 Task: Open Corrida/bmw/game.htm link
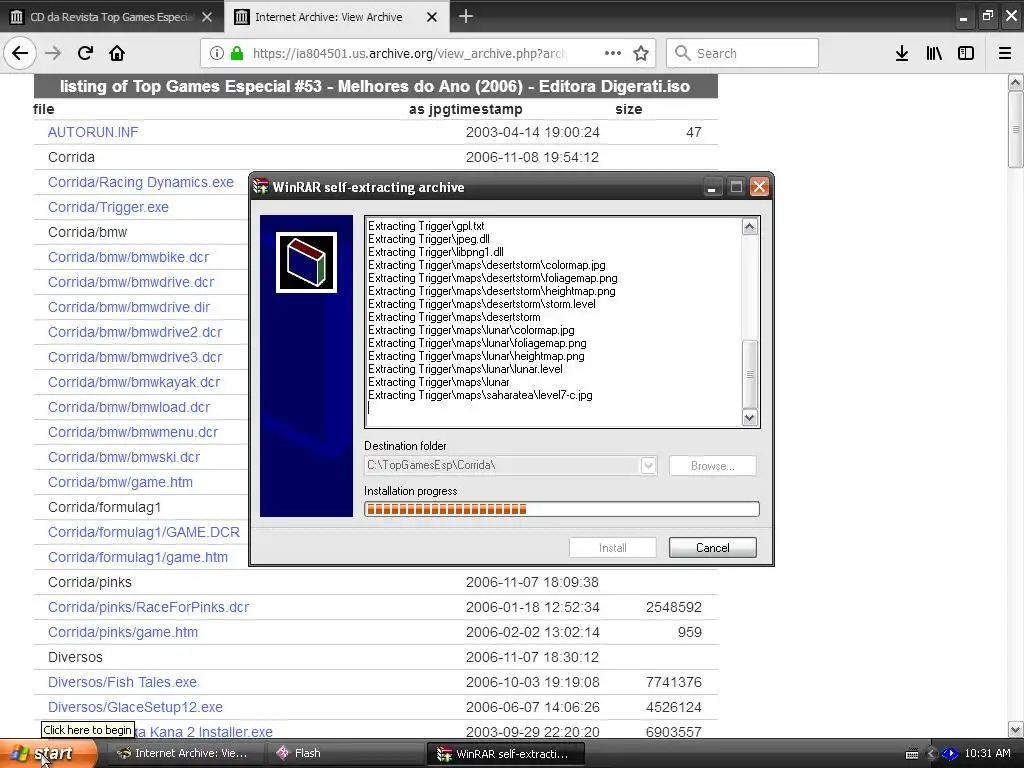pos(120,482)
